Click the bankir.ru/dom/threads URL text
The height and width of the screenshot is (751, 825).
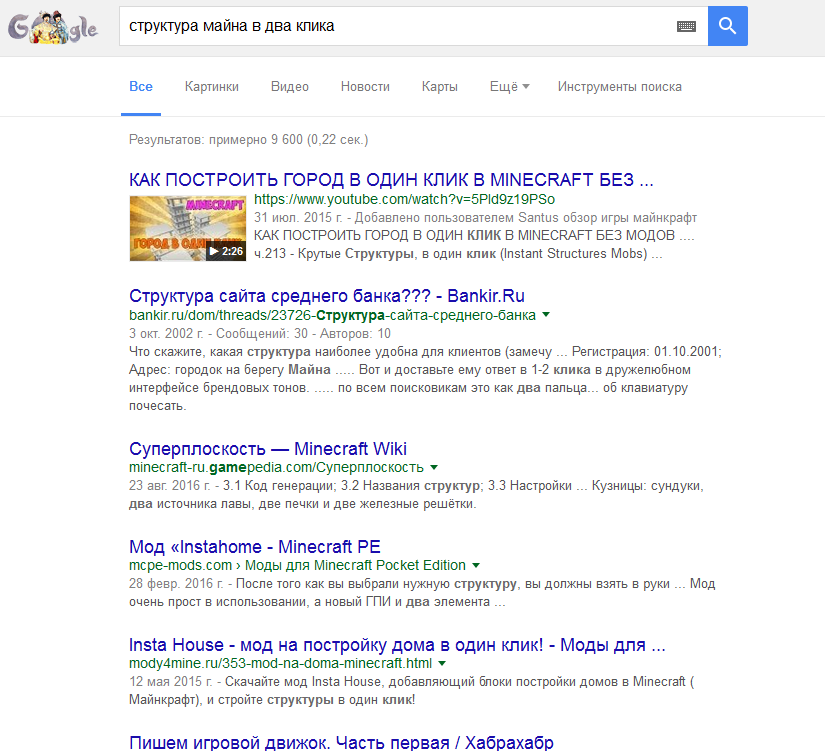click(x=332, y=315)
